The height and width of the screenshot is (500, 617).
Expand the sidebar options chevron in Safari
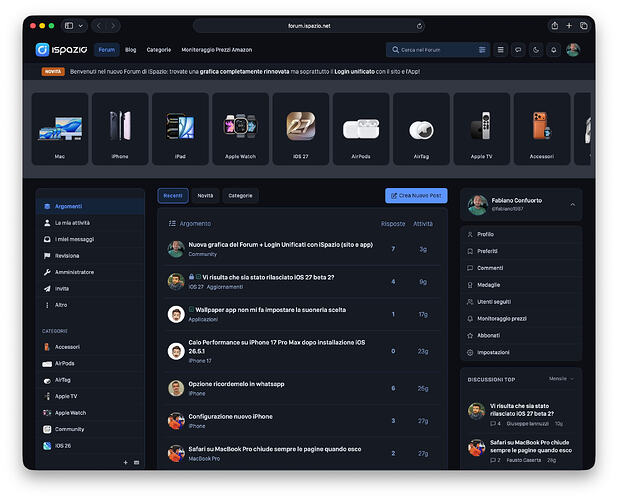click(81, 26)
